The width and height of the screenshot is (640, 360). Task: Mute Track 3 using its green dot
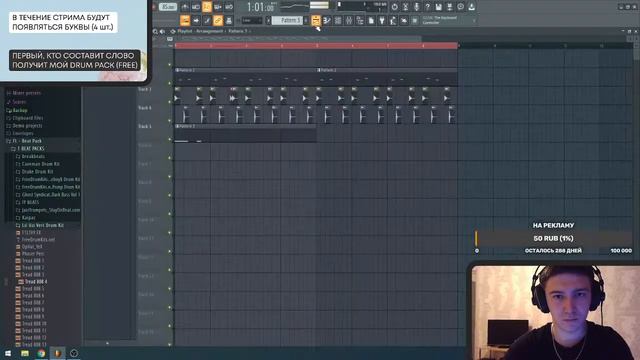pos(170,102)
